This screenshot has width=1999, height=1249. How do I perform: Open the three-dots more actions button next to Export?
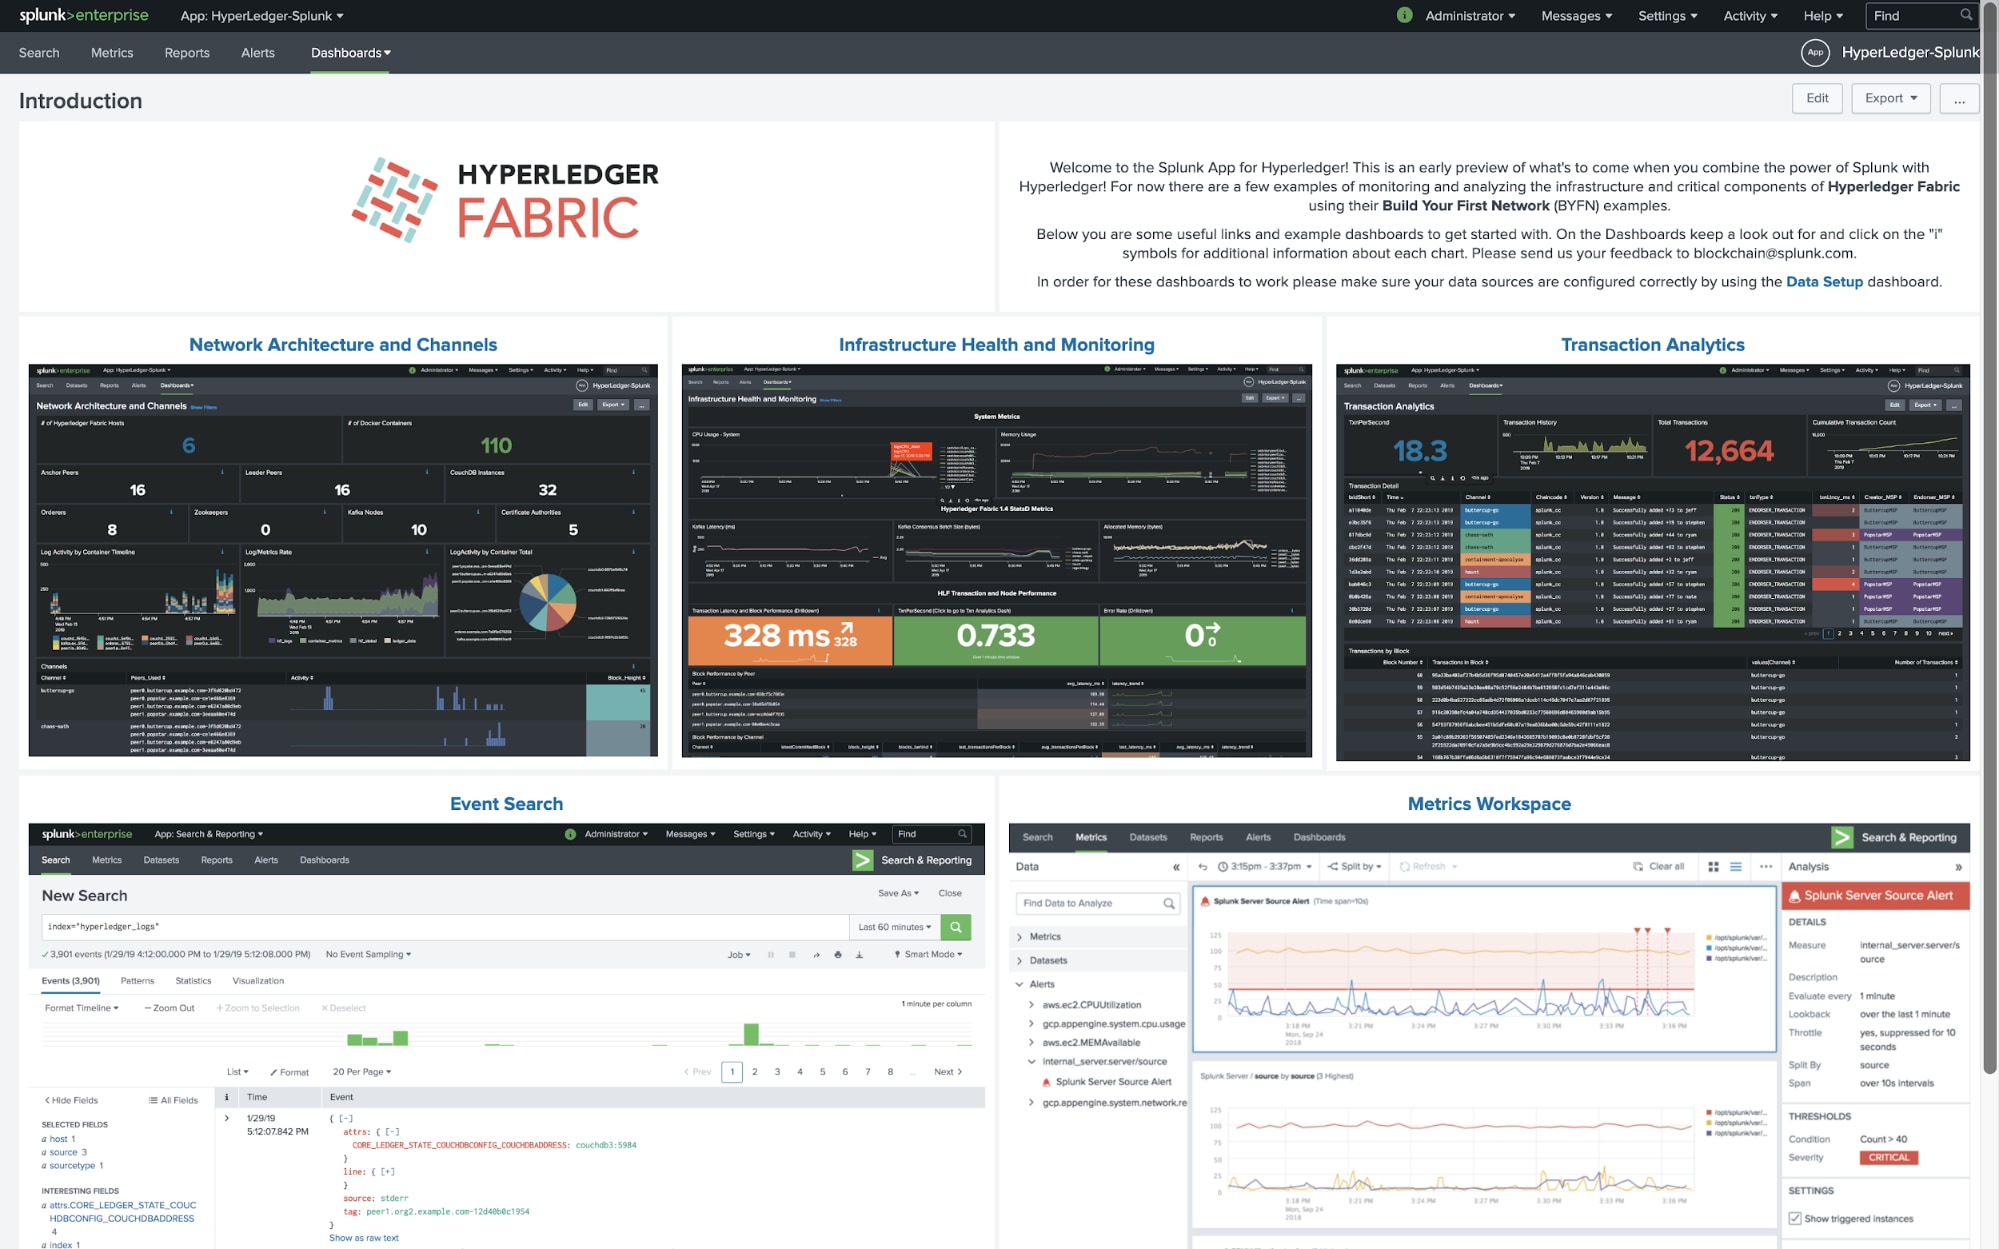point(1959,98)
